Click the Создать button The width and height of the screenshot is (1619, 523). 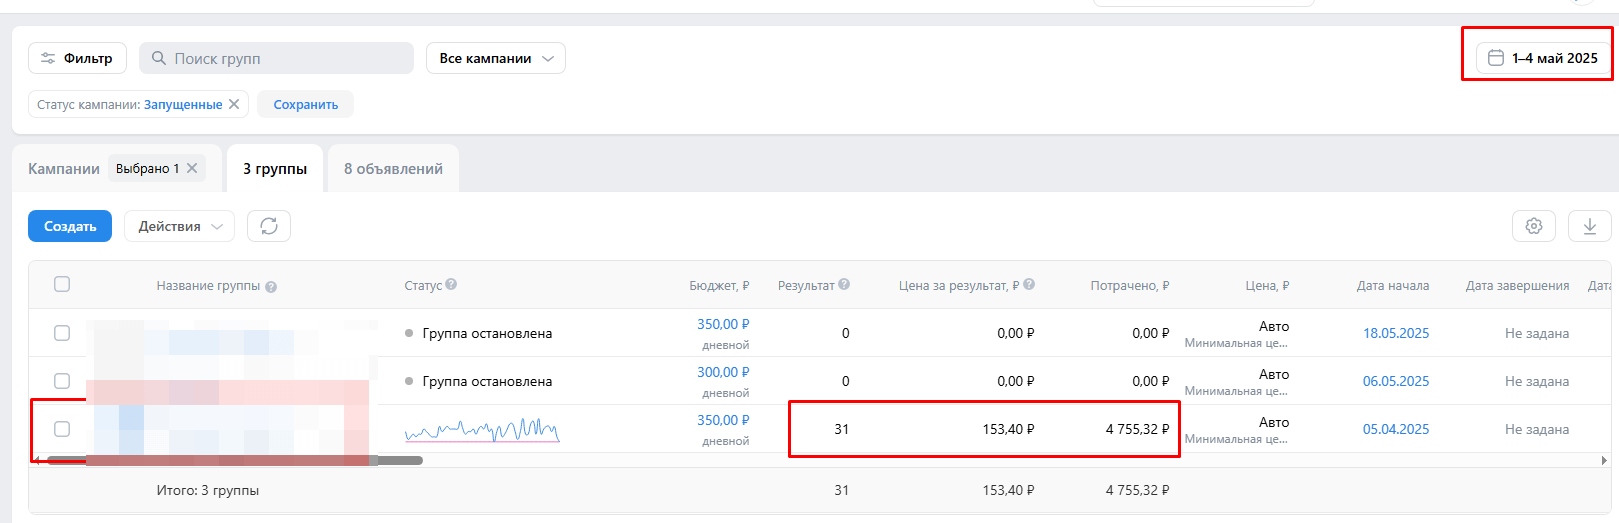pos(70,226)
